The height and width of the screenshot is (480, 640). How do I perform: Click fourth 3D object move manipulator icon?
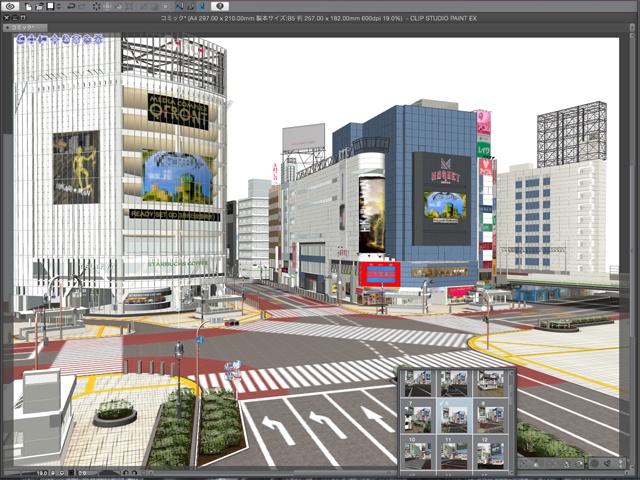click(x=56, y=39)
